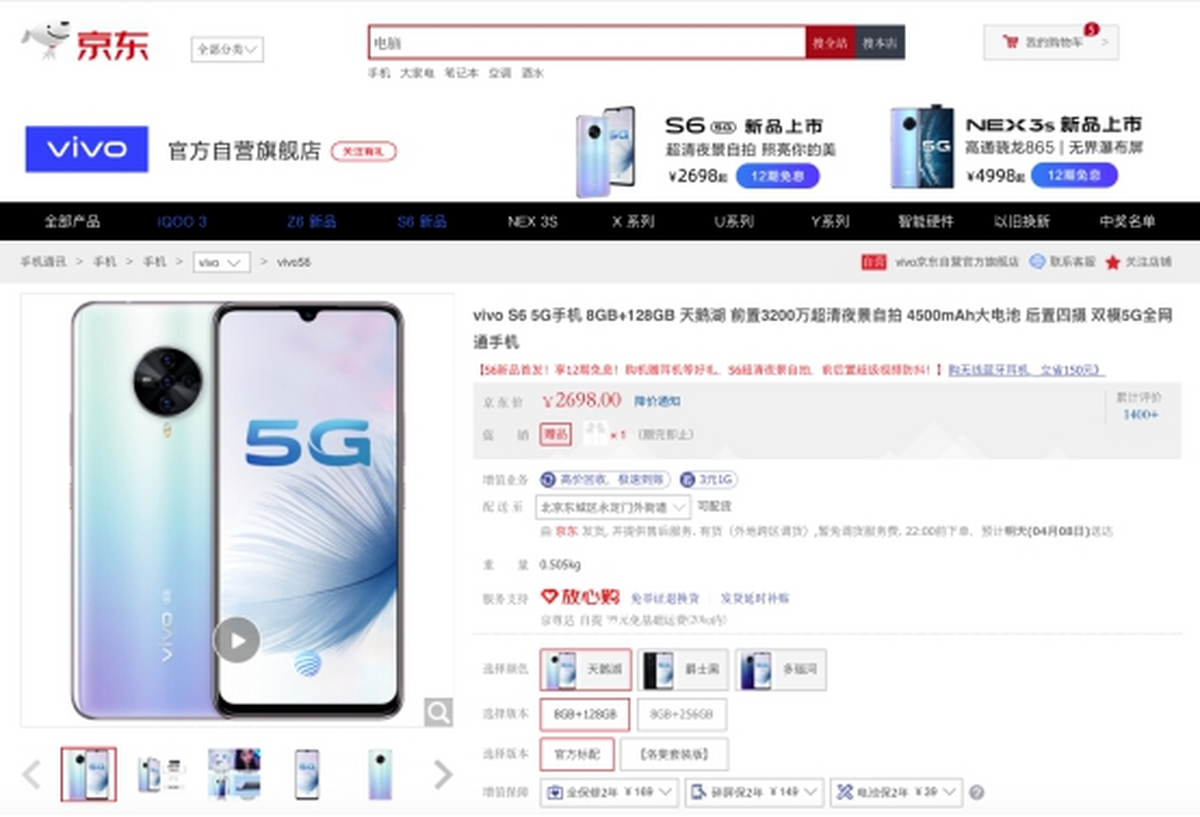Open the NEX 3S menu tab
This screenshot has height=817, width=1200.
532,222
